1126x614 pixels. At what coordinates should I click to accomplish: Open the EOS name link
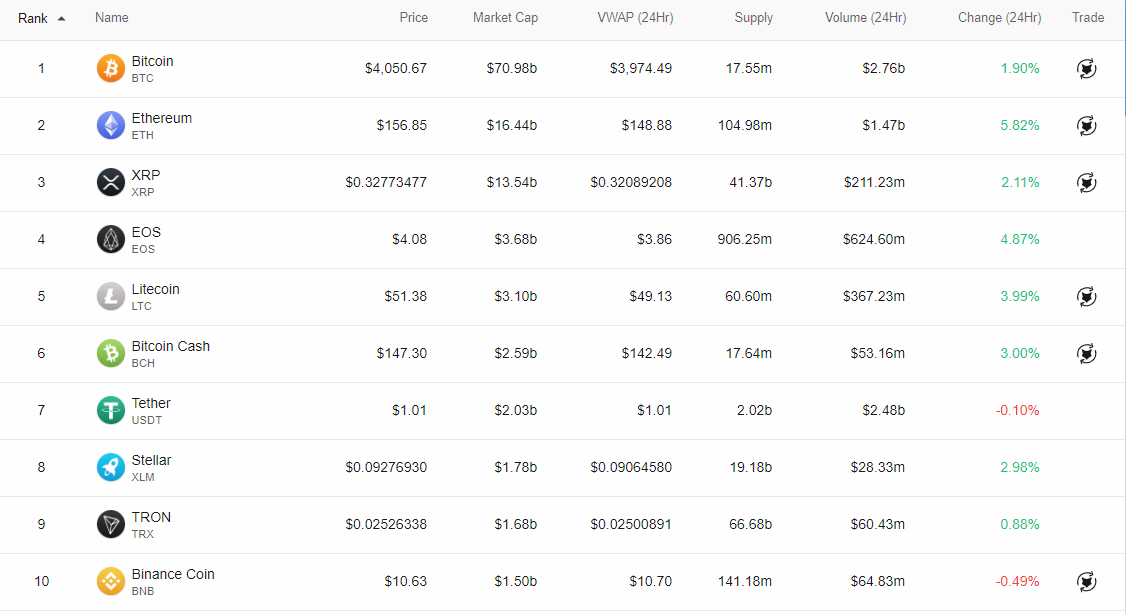146,232
